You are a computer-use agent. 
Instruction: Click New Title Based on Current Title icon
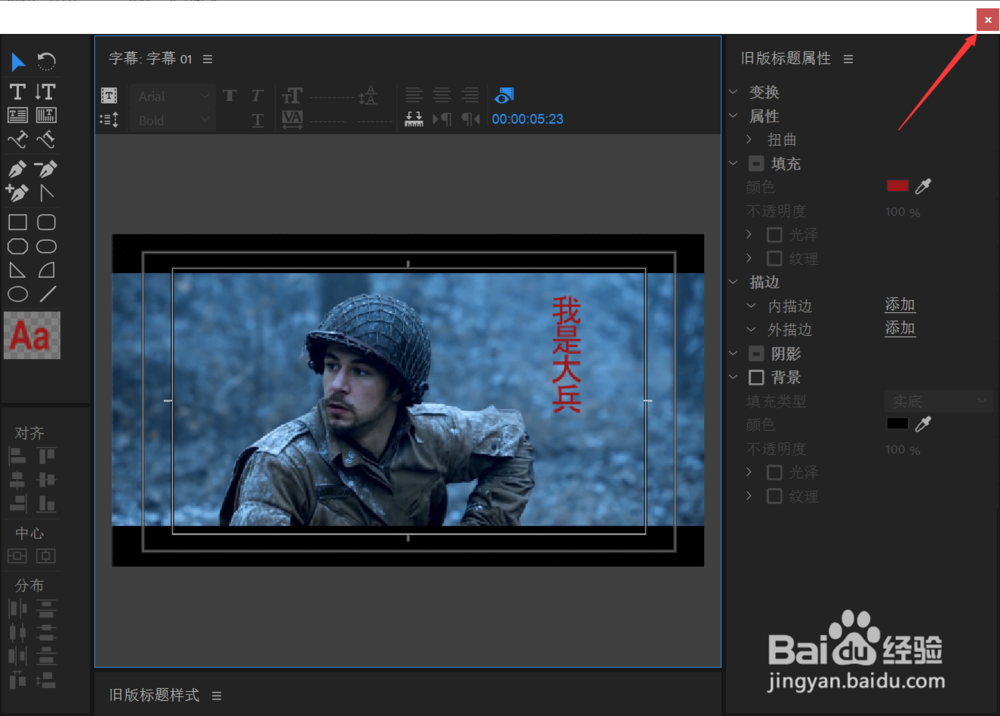pyautogui.click(x=109, y=96)
